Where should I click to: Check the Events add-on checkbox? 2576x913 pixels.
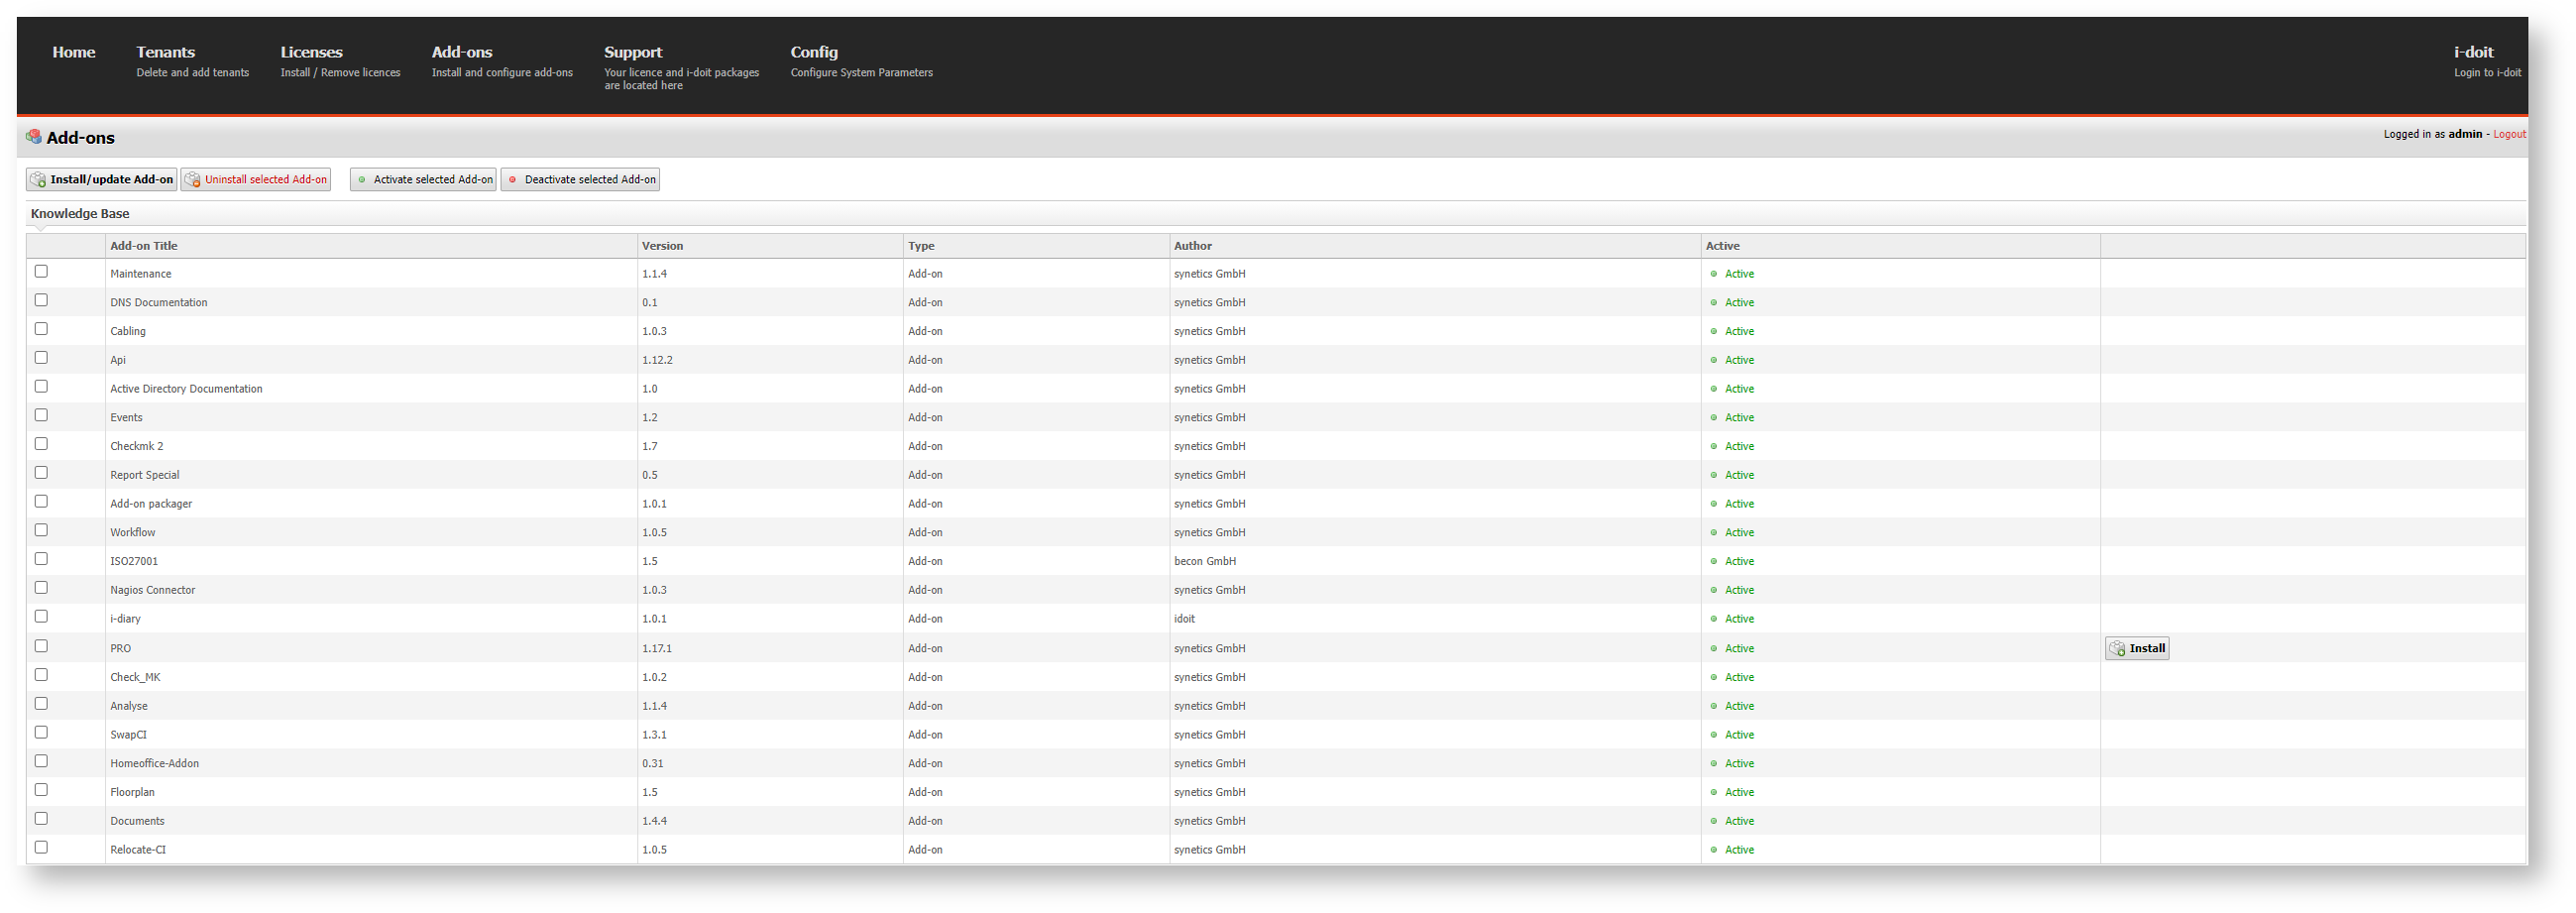[x=41, y=415]
